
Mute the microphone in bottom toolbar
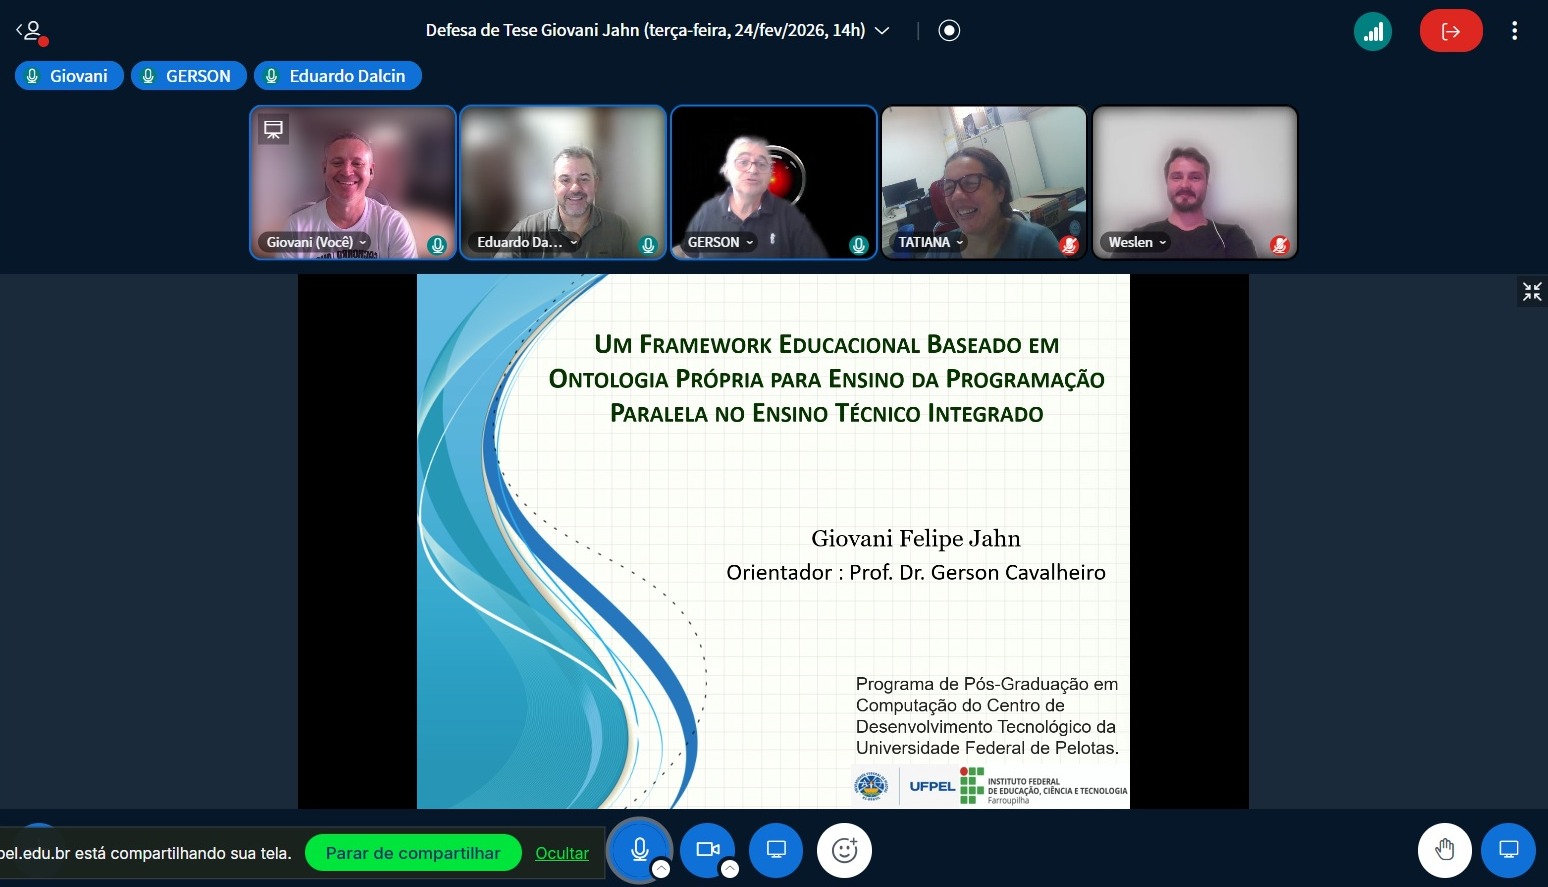[640, 849]
